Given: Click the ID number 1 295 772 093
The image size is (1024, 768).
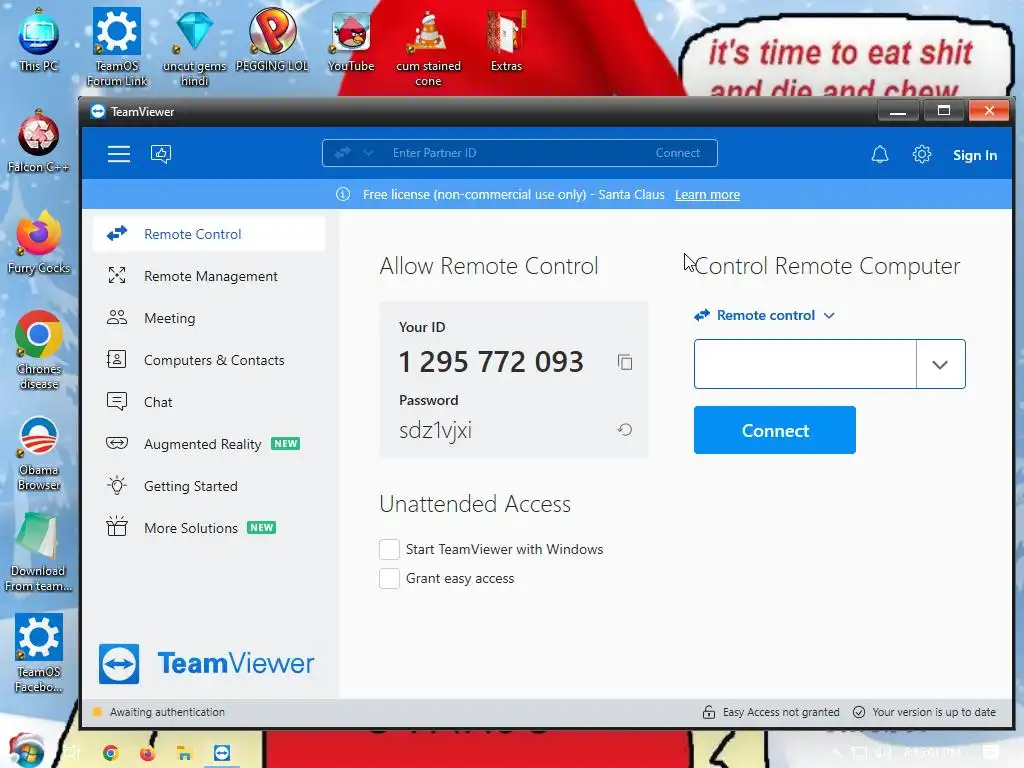Looking at the screenshot, I should tap(491, 362).
